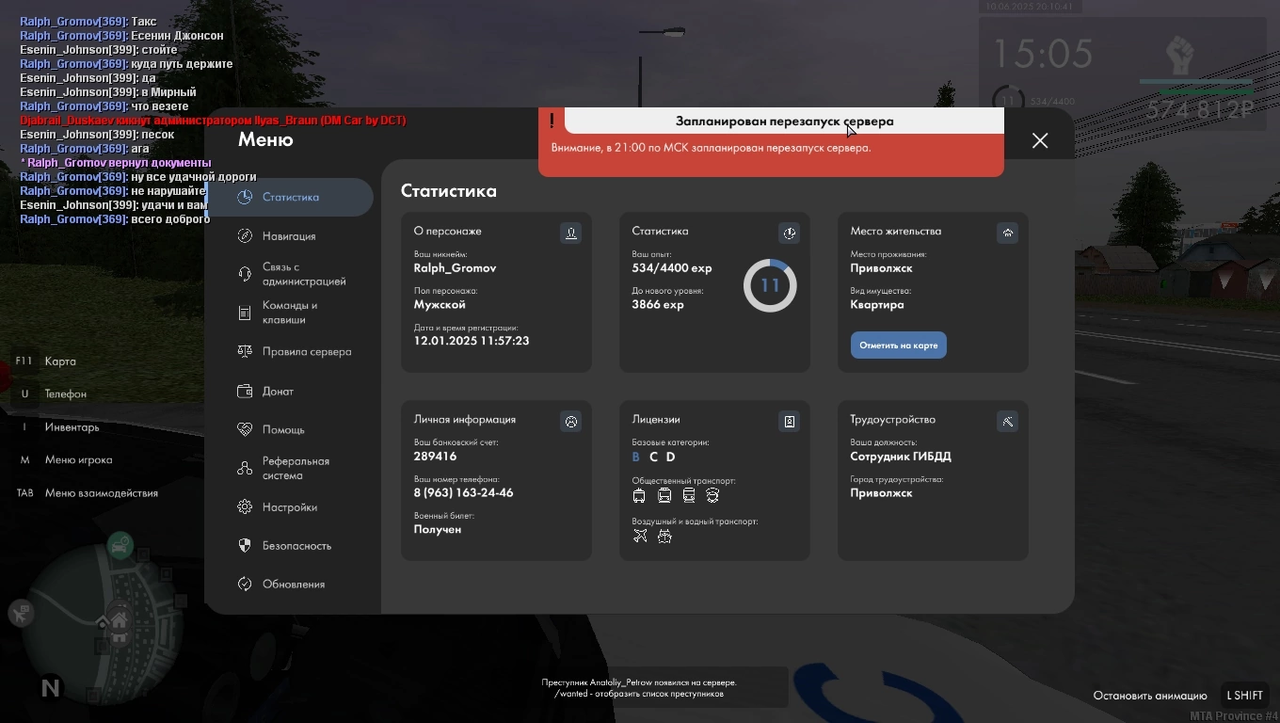Click the red exclamation alert icon
Viewport: 1280px width, 723px height.
[x=551, y=121]
